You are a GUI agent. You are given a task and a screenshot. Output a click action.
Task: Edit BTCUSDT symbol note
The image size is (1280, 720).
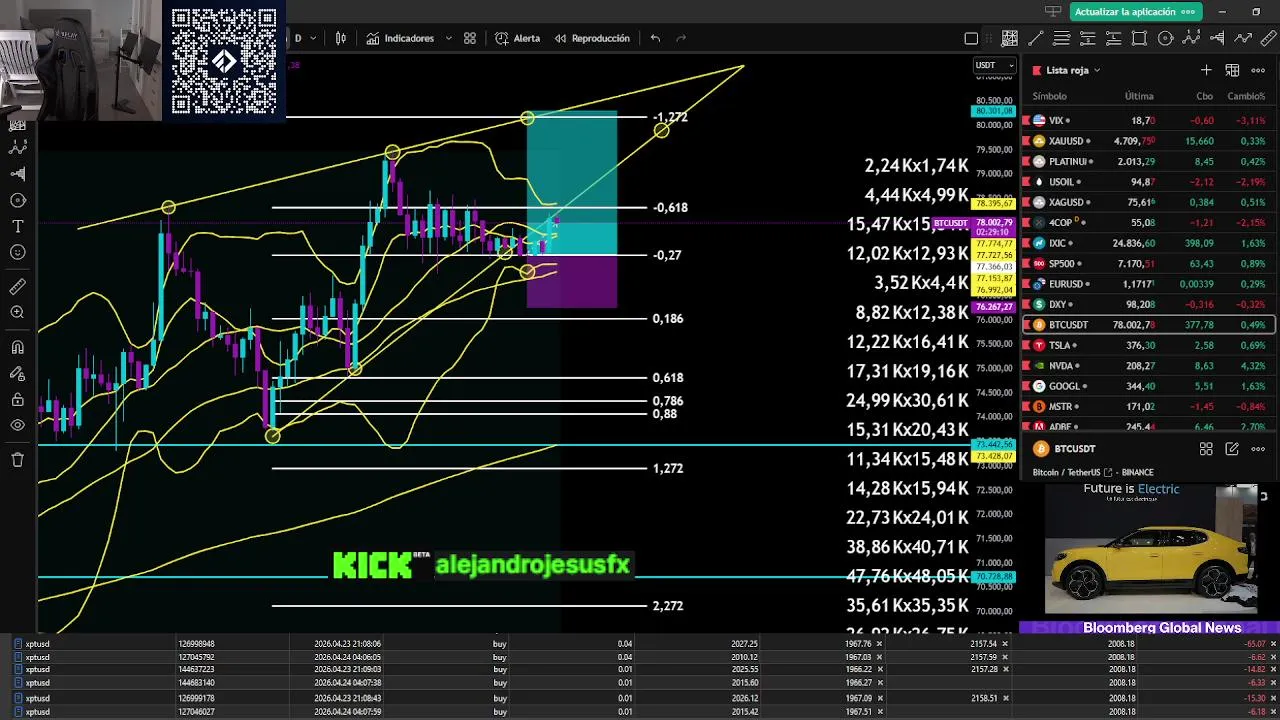[1232, 449]
